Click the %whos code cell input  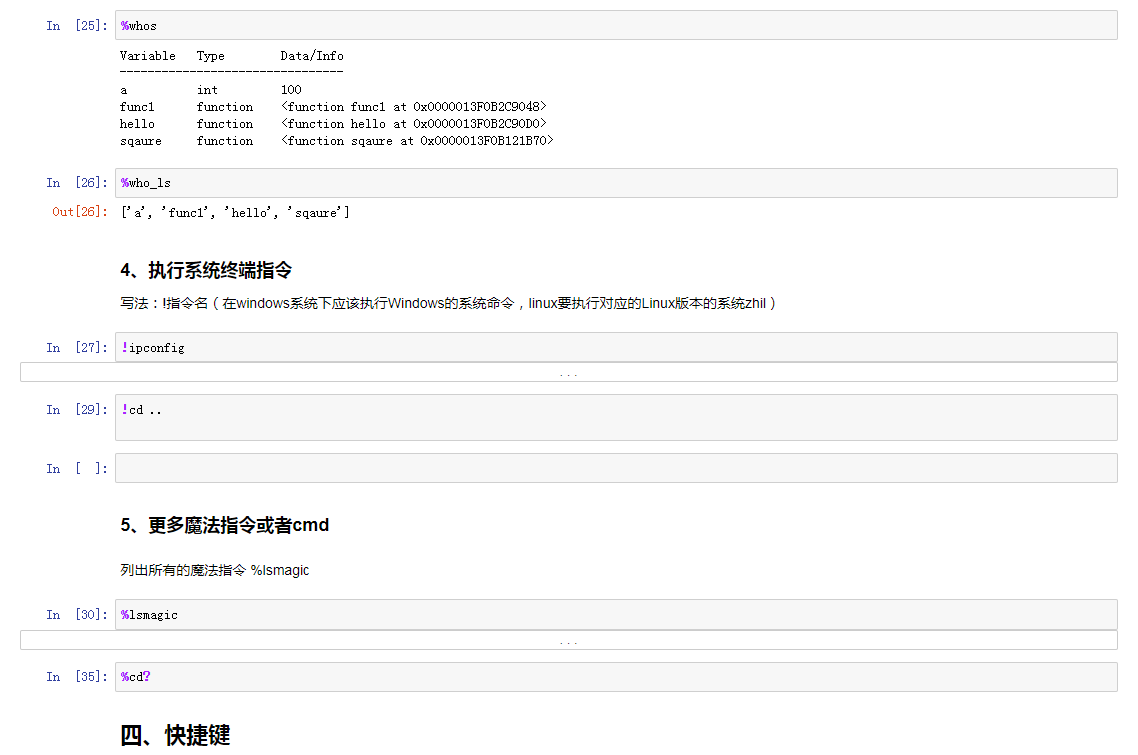tap(615, 25)
